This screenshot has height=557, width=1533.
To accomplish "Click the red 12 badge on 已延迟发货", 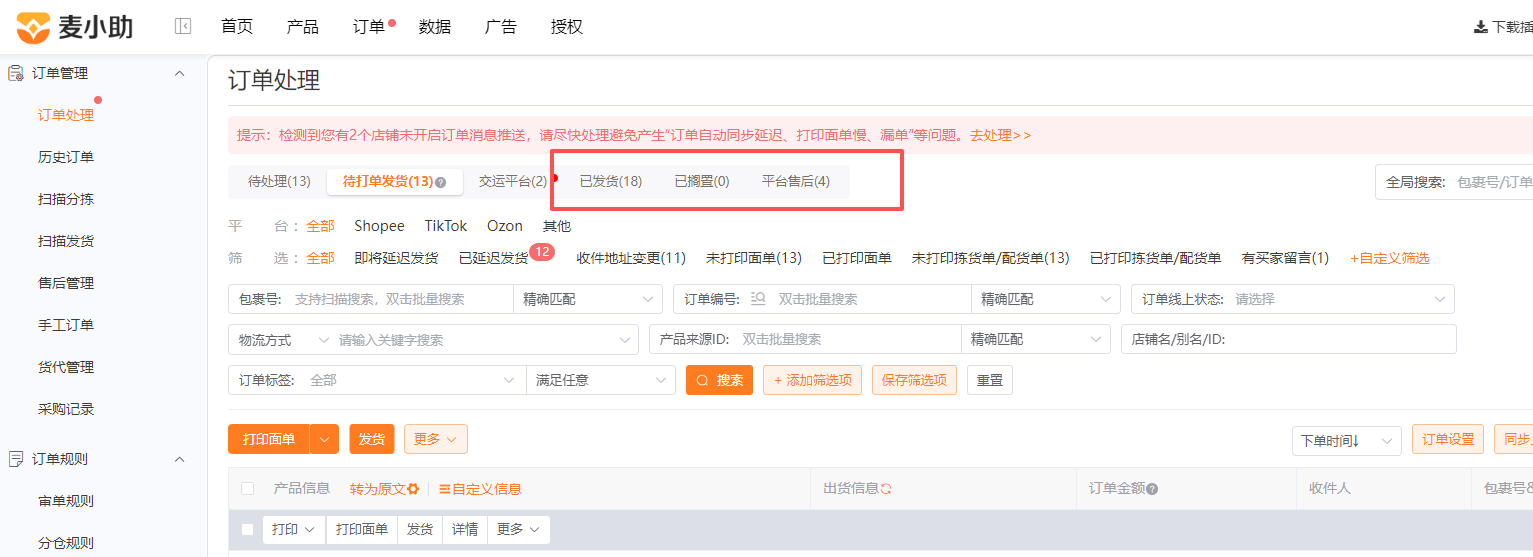I will 543,251.
